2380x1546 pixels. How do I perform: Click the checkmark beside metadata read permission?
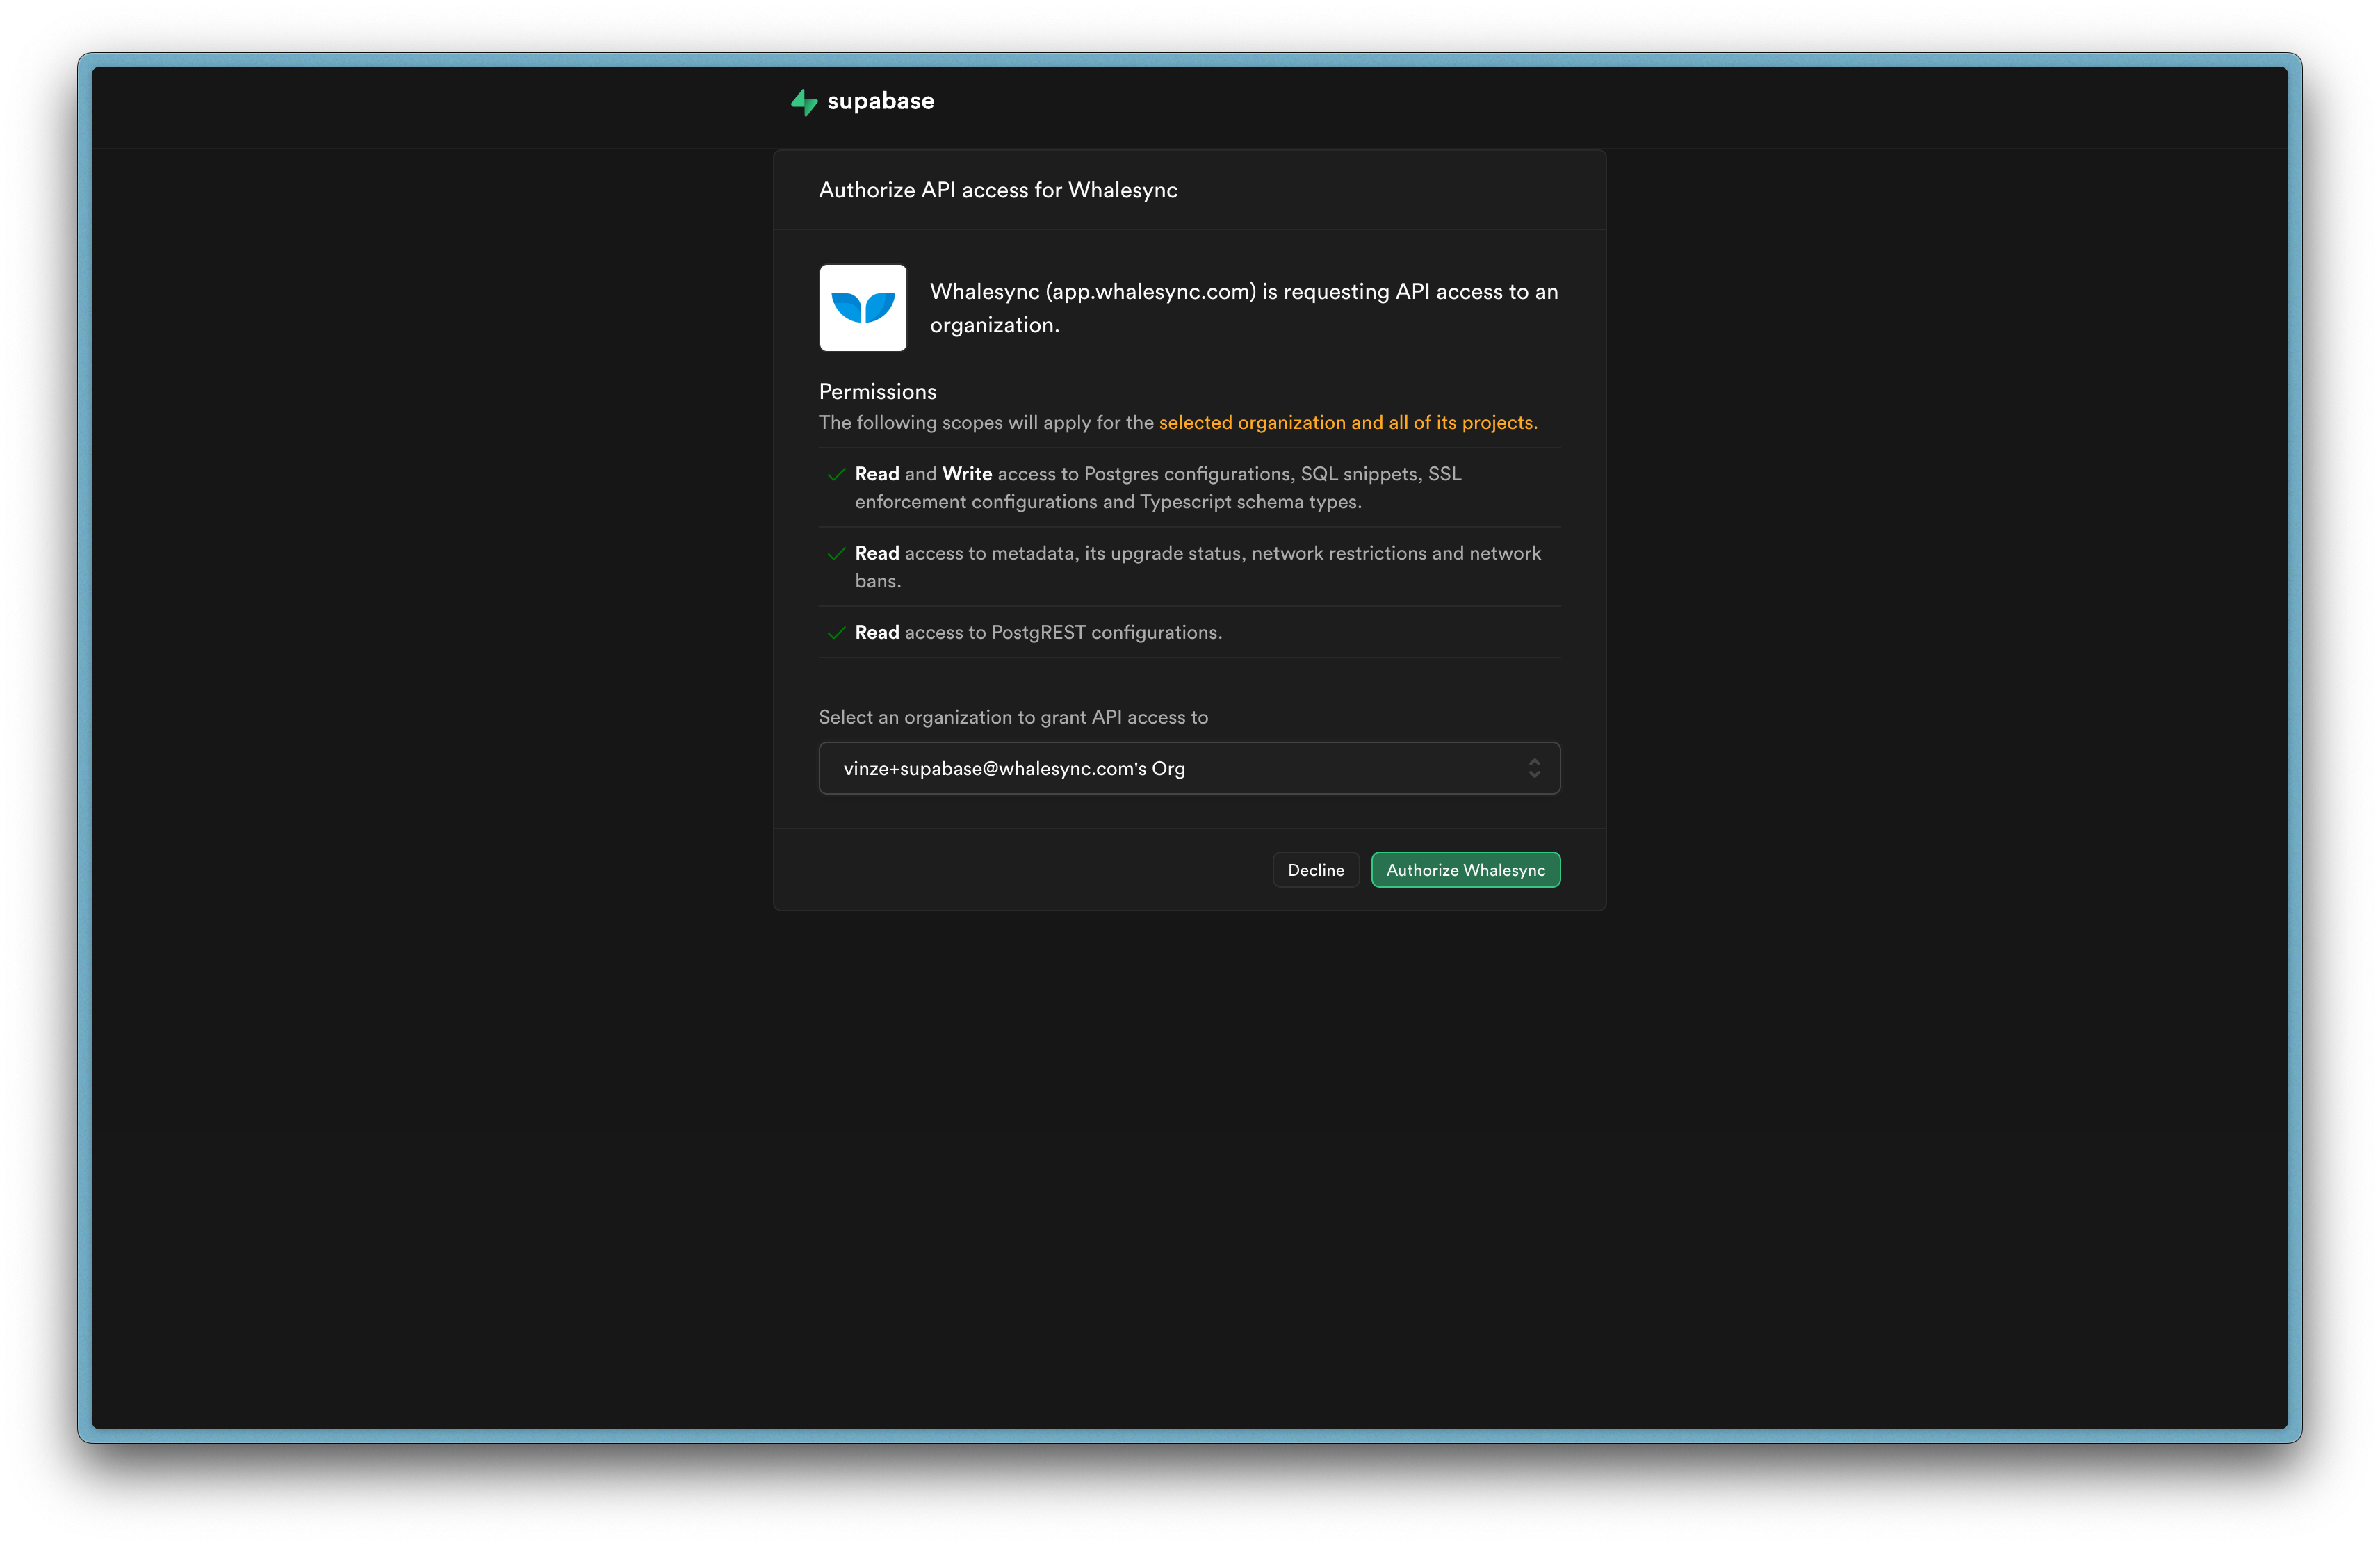click(836, 553)
